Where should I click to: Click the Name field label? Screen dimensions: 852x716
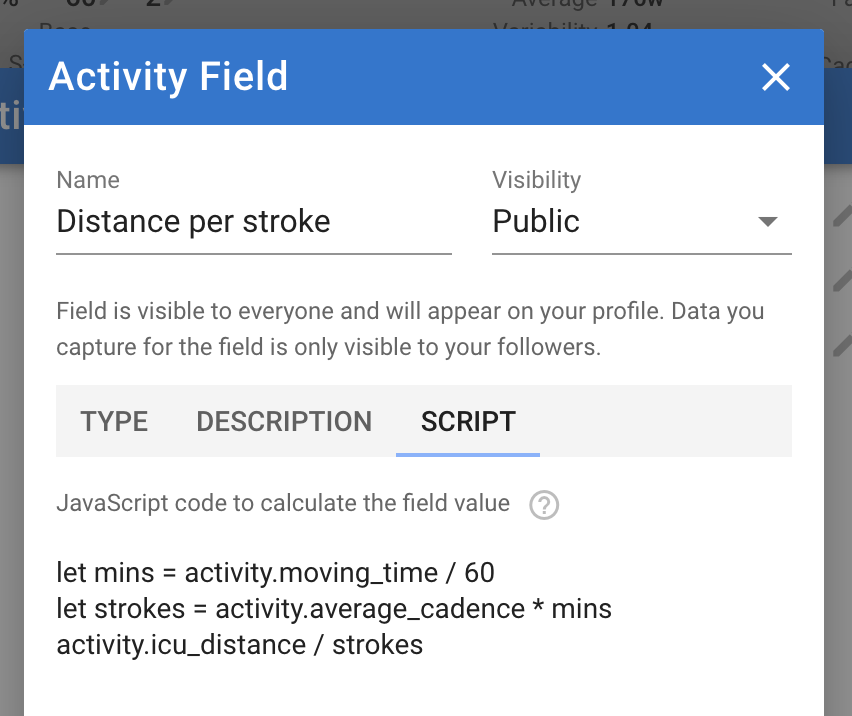(88, 180)
